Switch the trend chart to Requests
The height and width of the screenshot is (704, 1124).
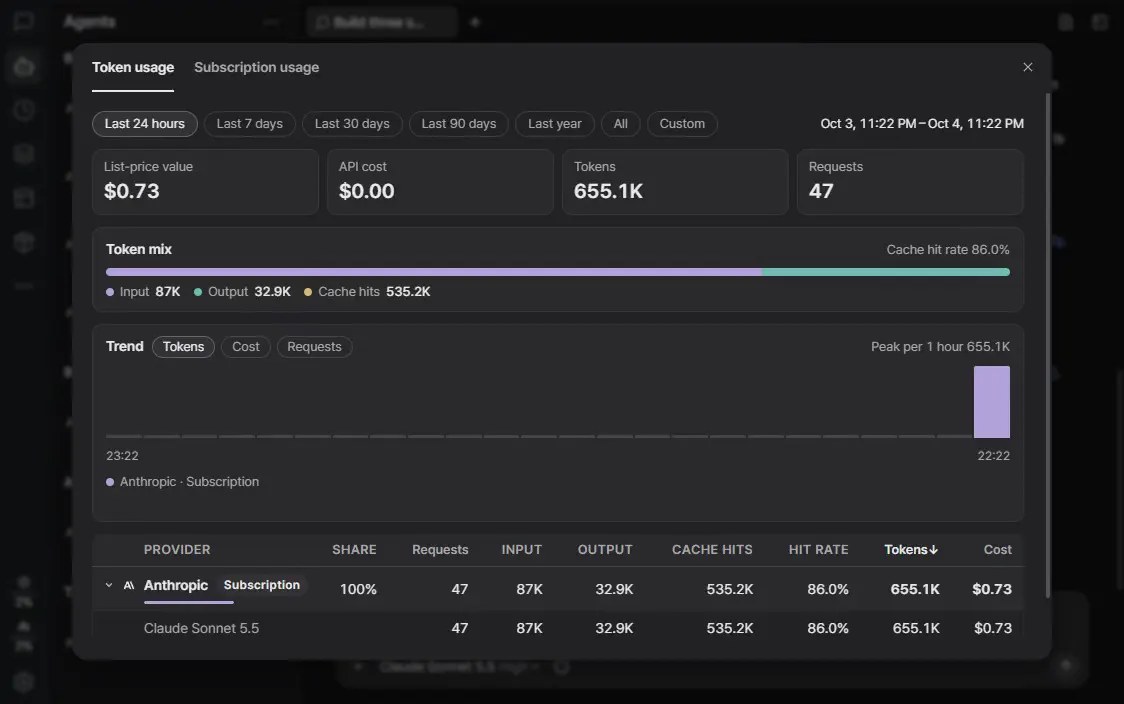(314, 346)
